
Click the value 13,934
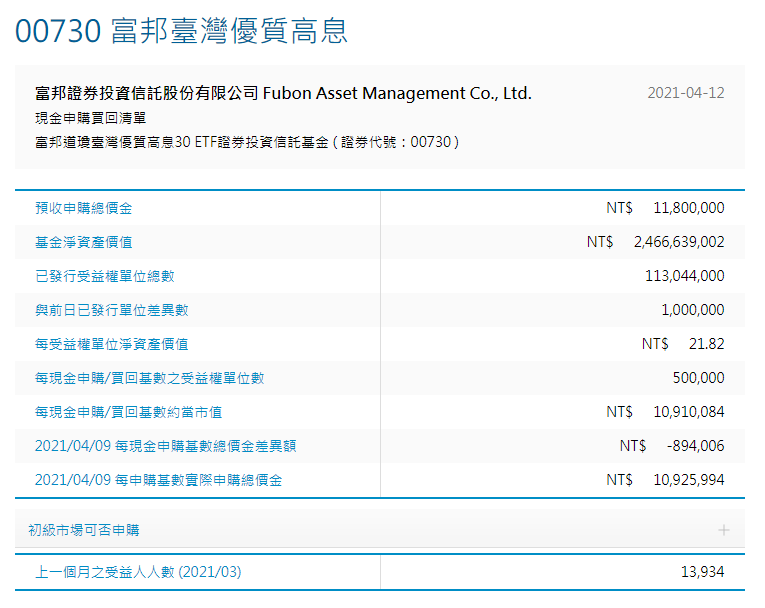pyautogui.click(x=702, y=571)
